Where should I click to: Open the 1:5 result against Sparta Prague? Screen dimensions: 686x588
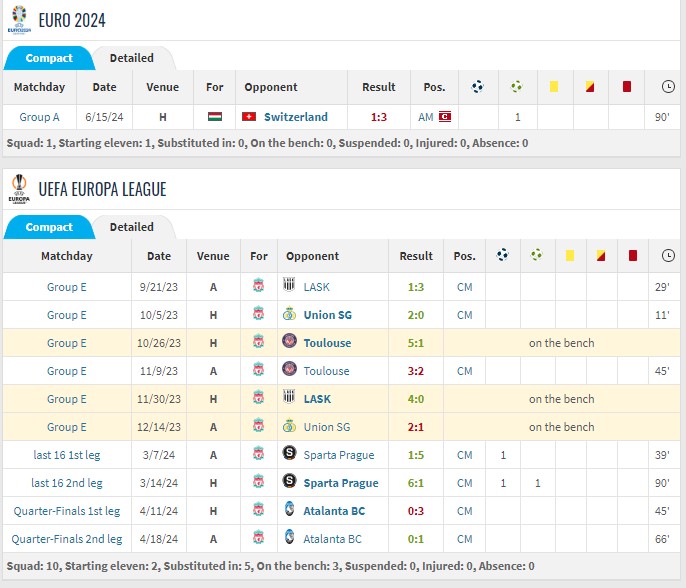[416, 455]
